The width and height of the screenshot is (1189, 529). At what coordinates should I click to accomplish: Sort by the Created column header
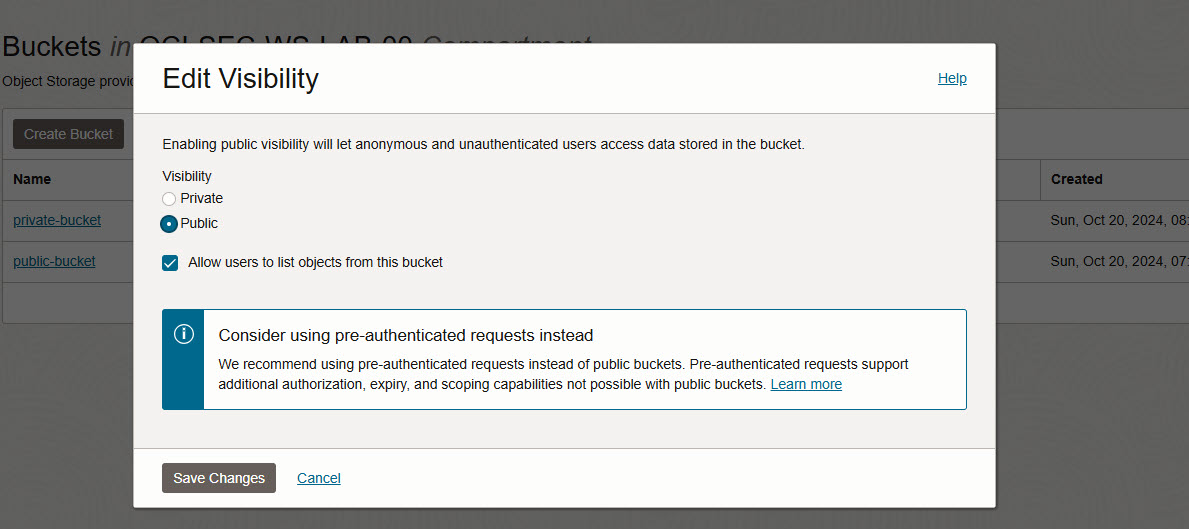pos(1077,180)
